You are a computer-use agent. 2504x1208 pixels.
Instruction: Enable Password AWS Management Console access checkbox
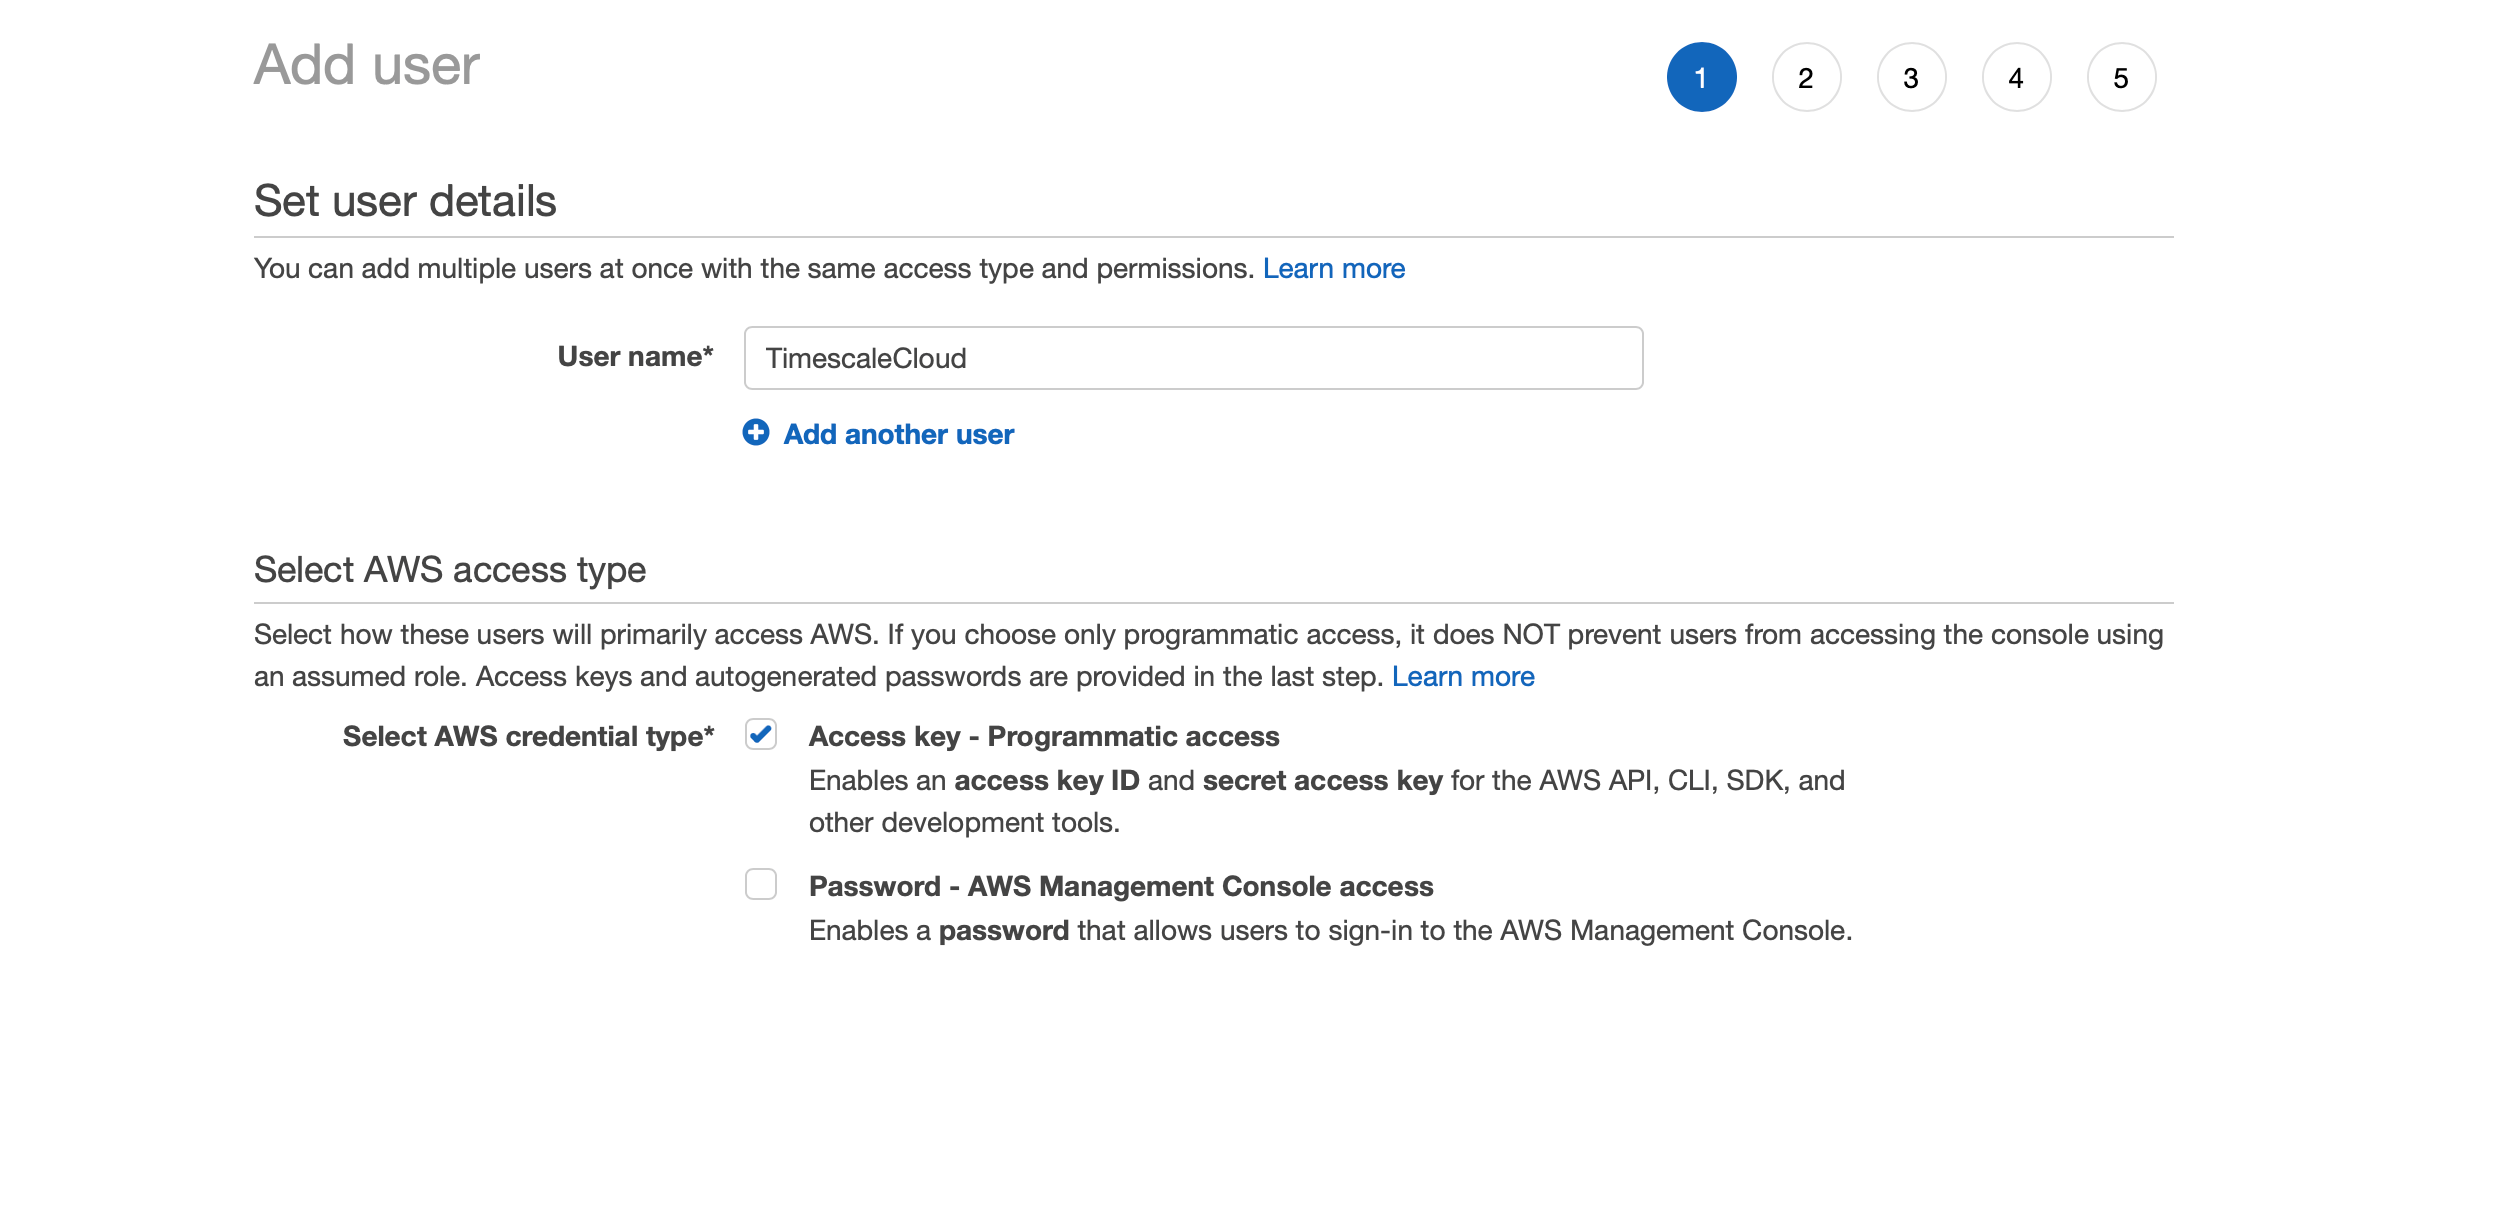tap(761, 885)
